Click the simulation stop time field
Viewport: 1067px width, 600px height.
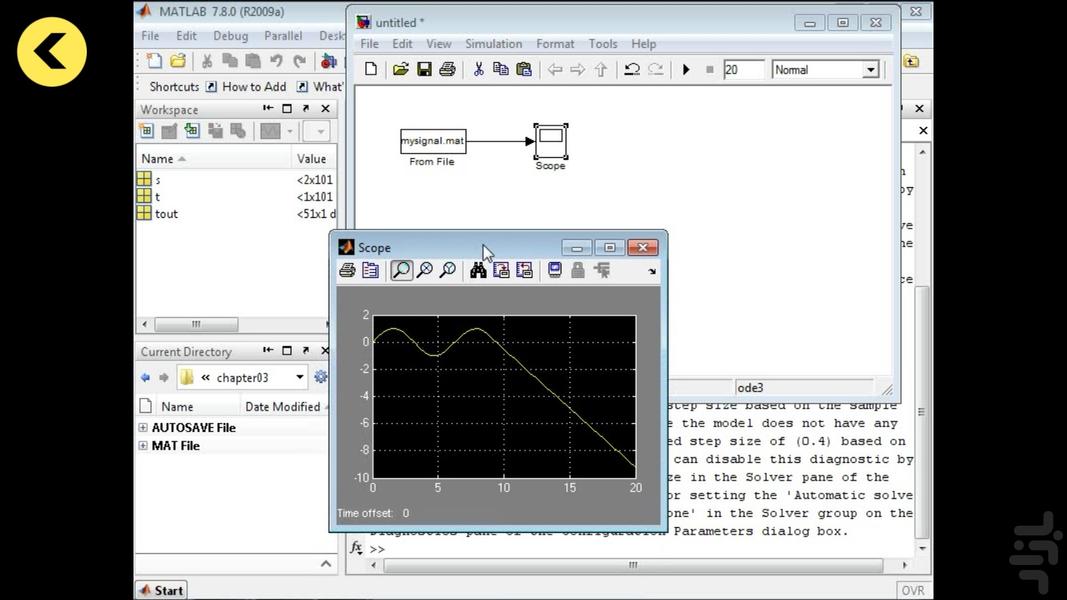click(x=743, y=70)
